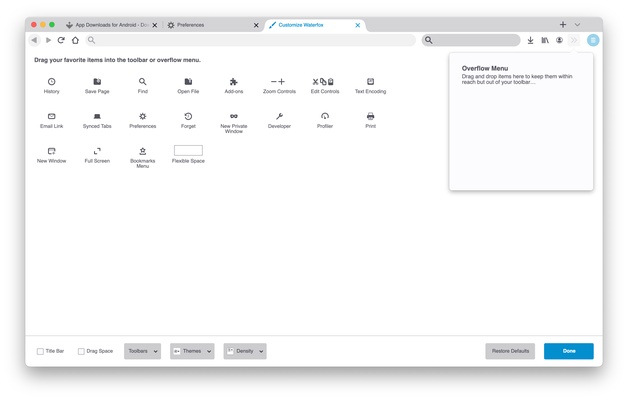Open a new tab with plus button

[x=563, y=25]
